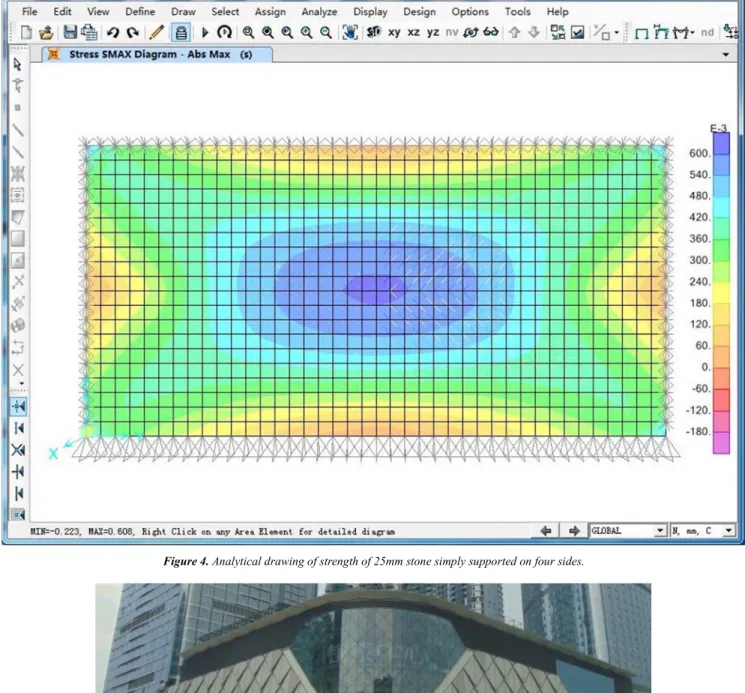Choose the Draw Special Joint tool
Viewport: 745px width, 693px height.
[x=18, y=108]
